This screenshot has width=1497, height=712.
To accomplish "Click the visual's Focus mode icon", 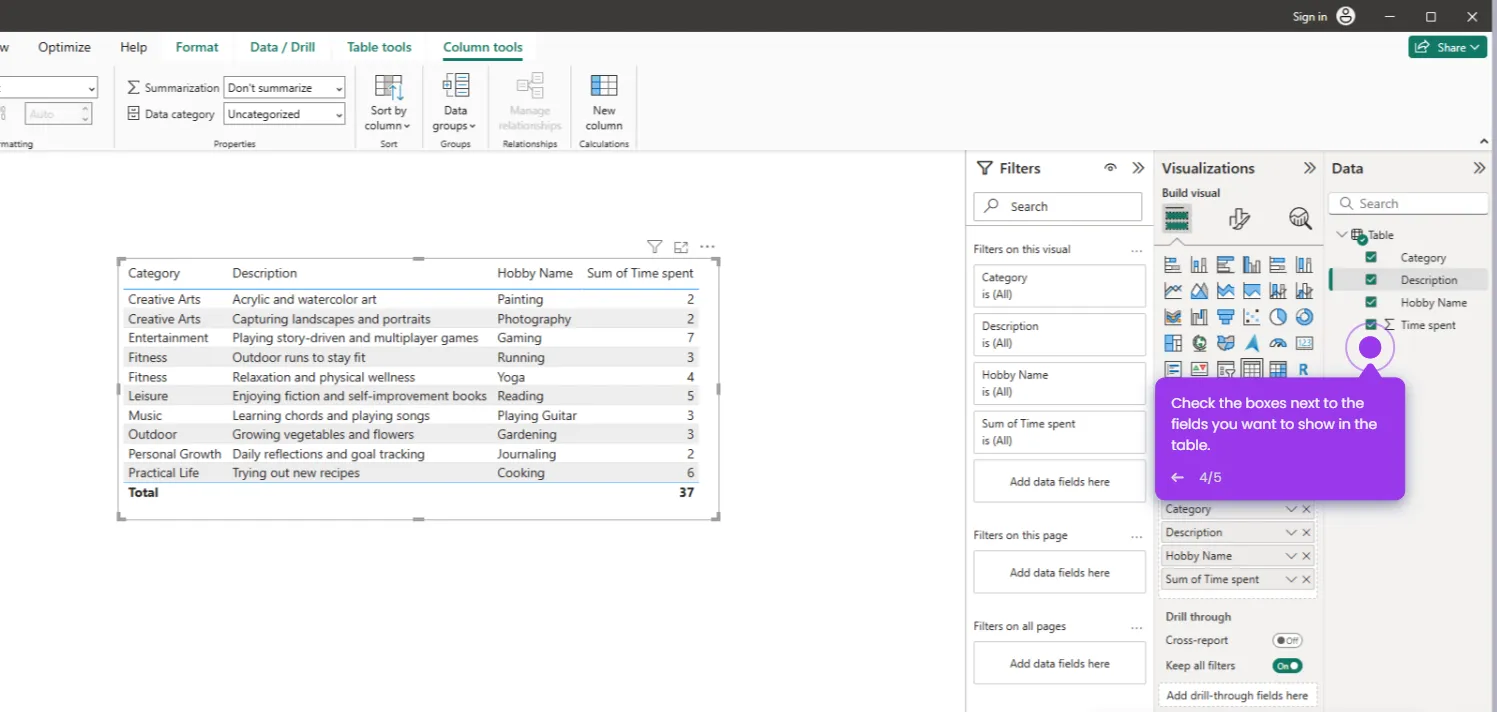I will click(681, 247).
